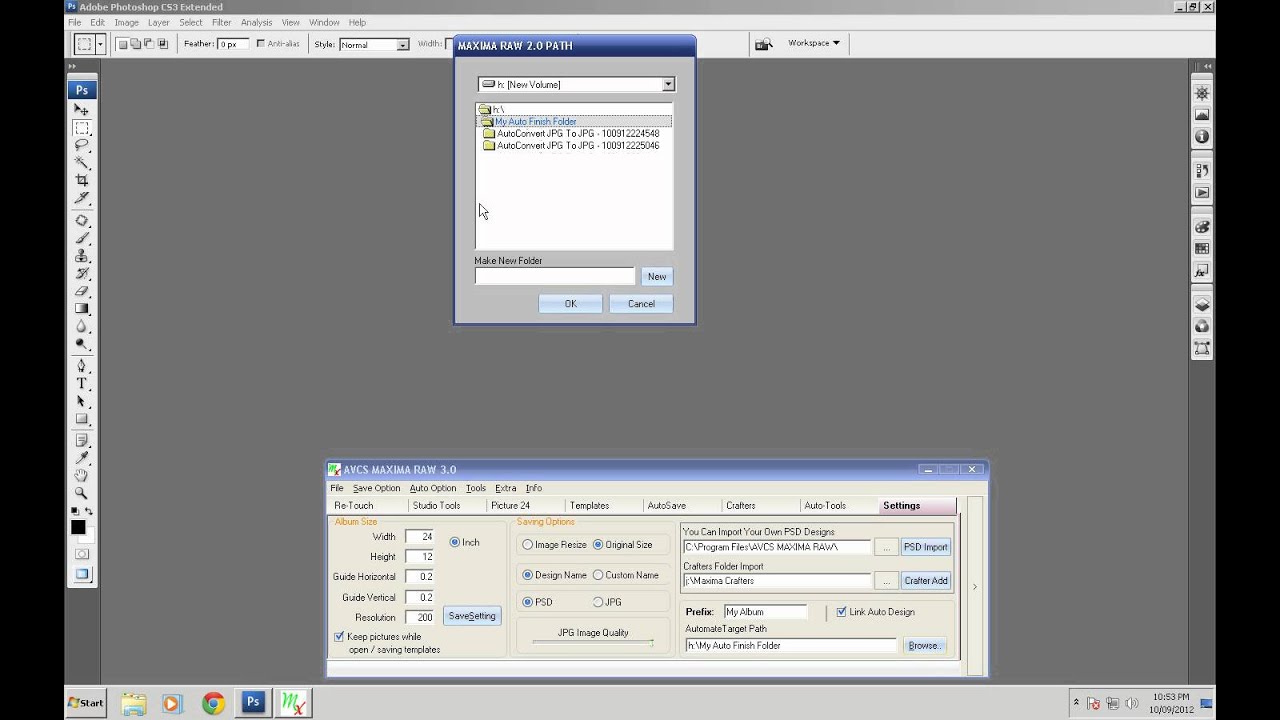Expand the Photoshop toolbox
The width and height of the screenshot is (1280, 720).
tap(73, 66)
